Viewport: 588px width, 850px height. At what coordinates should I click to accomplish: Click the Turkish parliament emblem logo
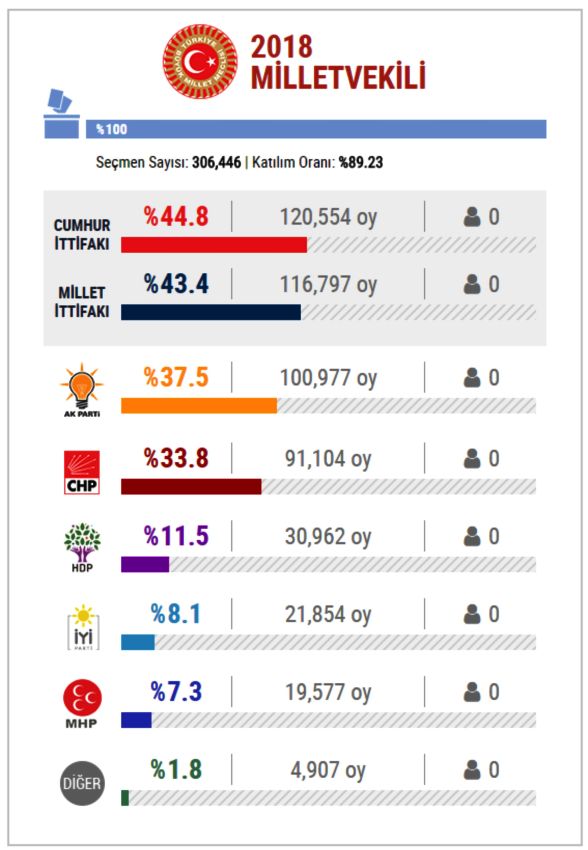[x=201, y=61]
